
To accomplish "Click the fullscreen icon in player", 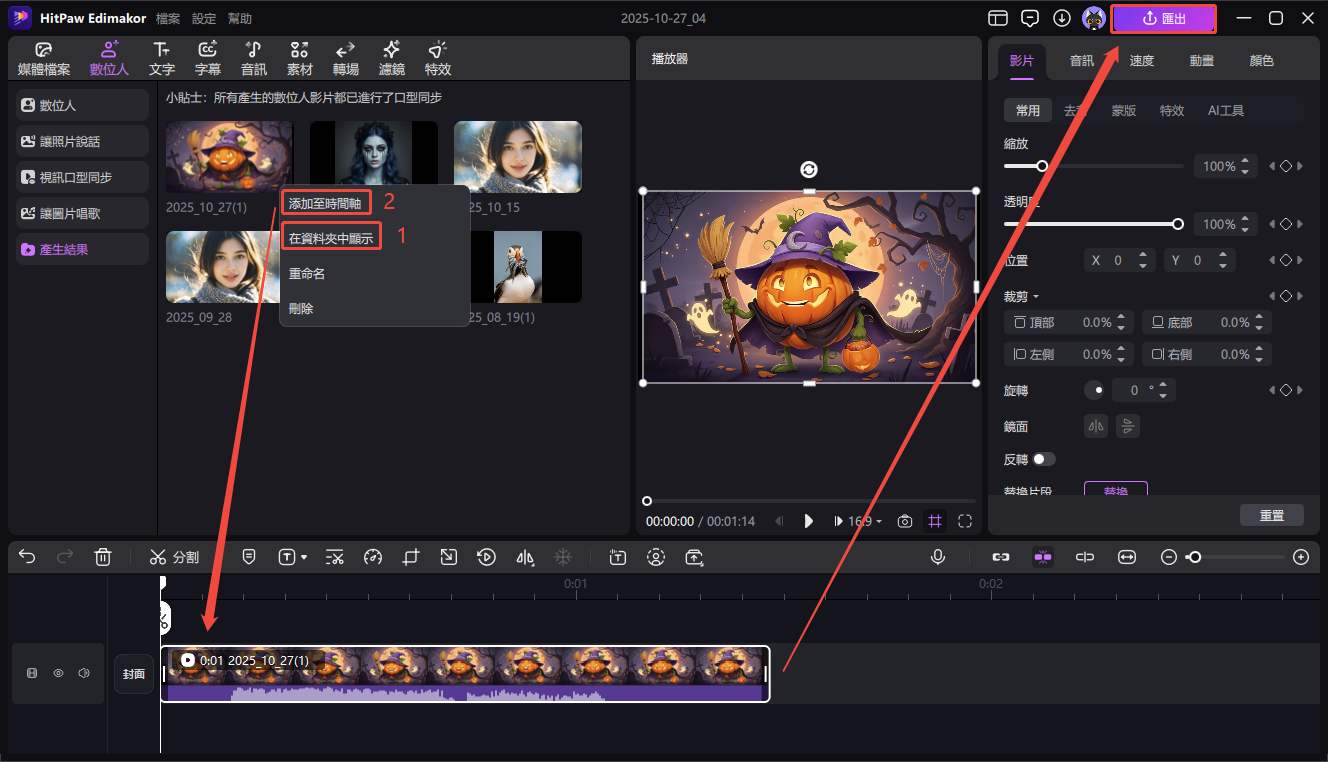I will (x=965, y=521).
